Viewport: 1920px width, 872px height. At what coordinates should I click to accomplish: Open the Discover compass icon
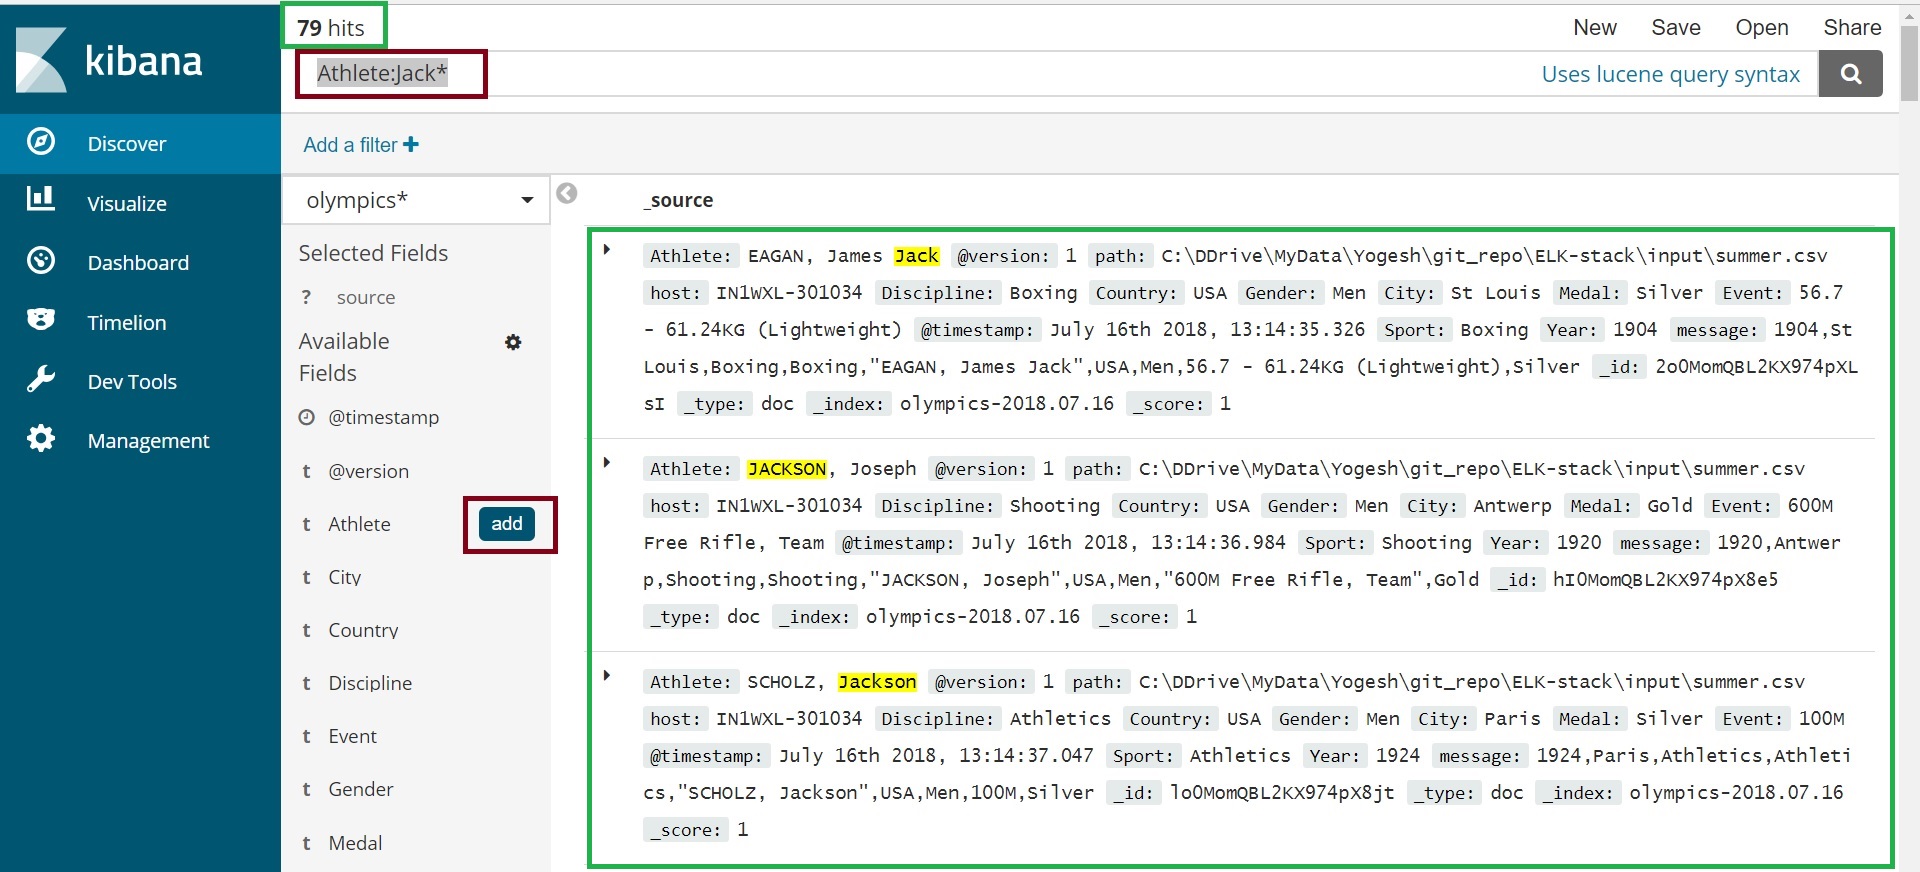(x=41, y=142)
